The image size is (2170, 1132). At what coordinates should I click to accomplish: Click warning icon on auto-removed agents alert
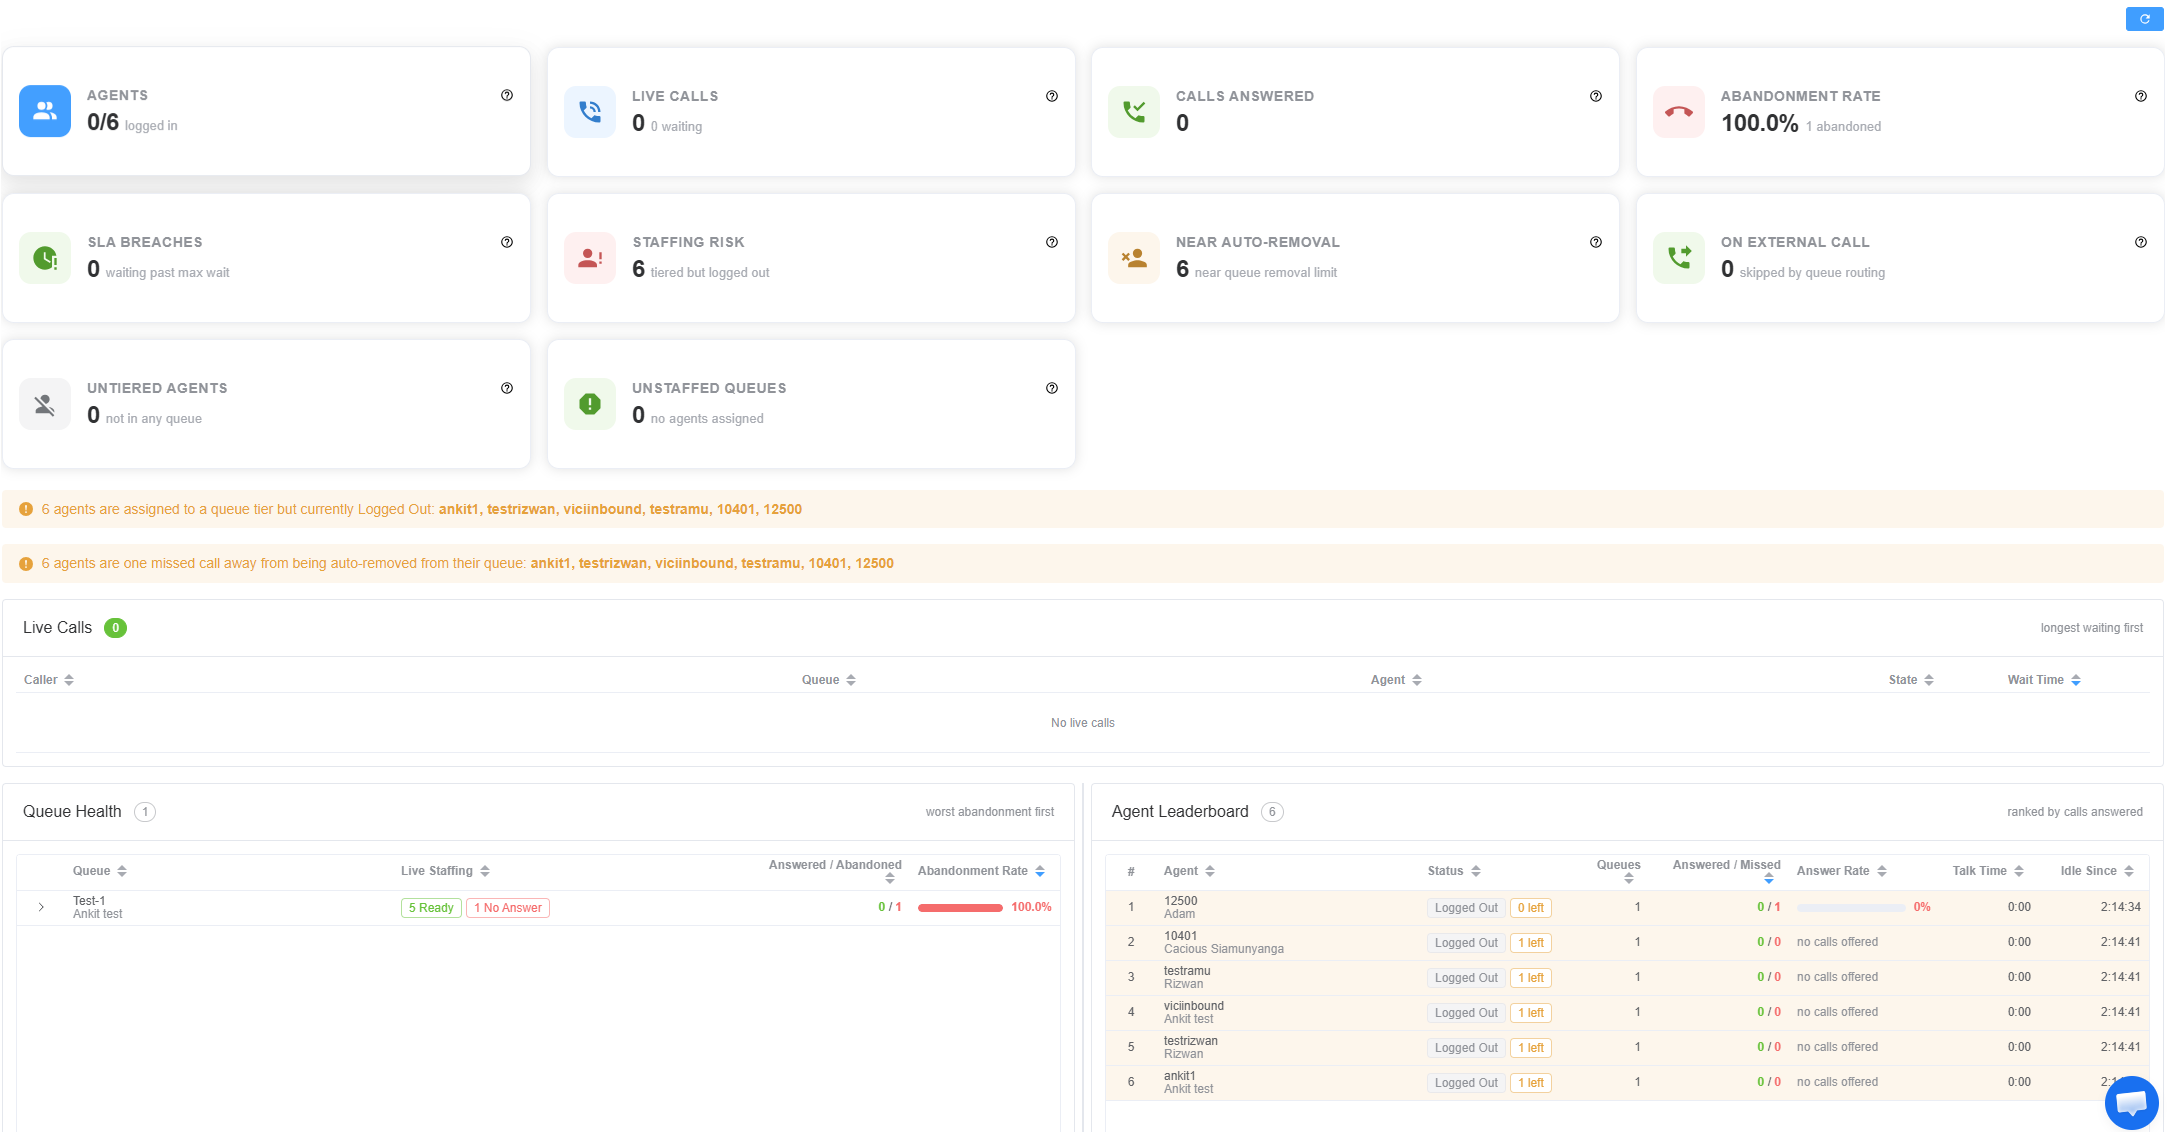pyautogui.click(x=26, y=564)
